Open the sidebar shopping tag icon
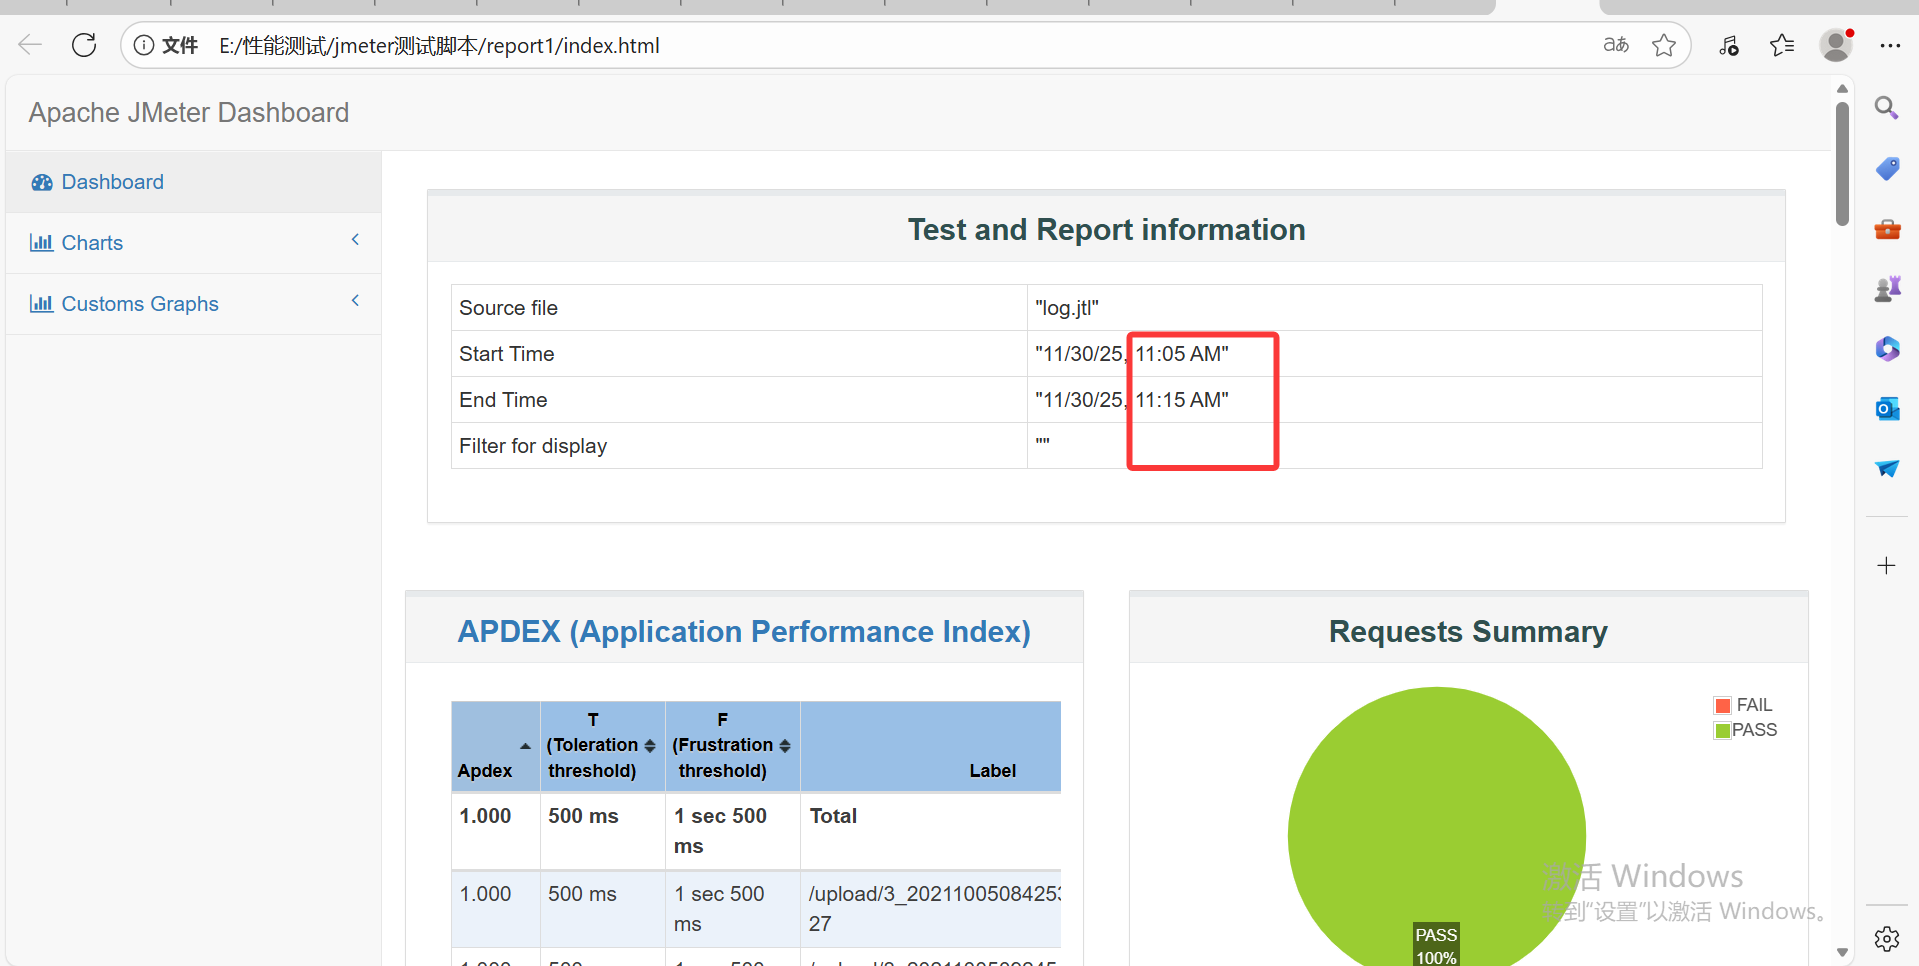The height and width of the screenshot is (966, 1919). click(1887, 168)
